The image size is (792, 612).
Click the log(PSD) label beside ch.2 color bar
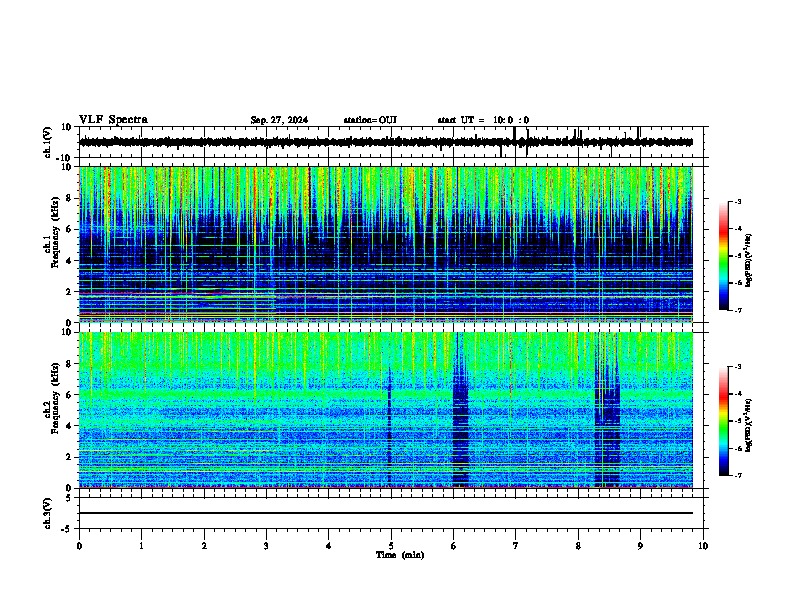[749, 426]
